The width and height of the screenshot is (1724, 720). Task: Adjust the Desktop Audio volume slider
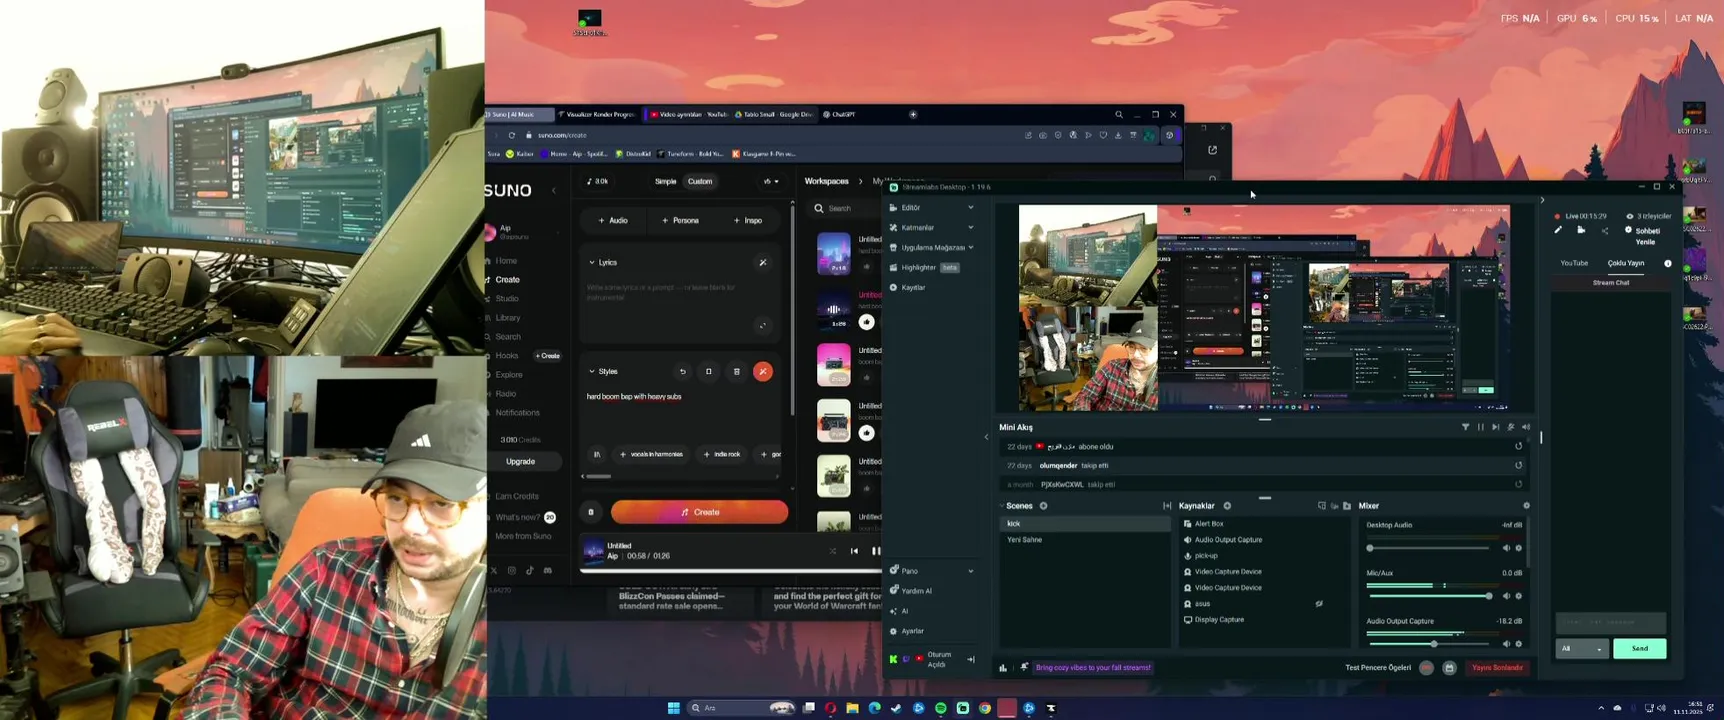1430,548
